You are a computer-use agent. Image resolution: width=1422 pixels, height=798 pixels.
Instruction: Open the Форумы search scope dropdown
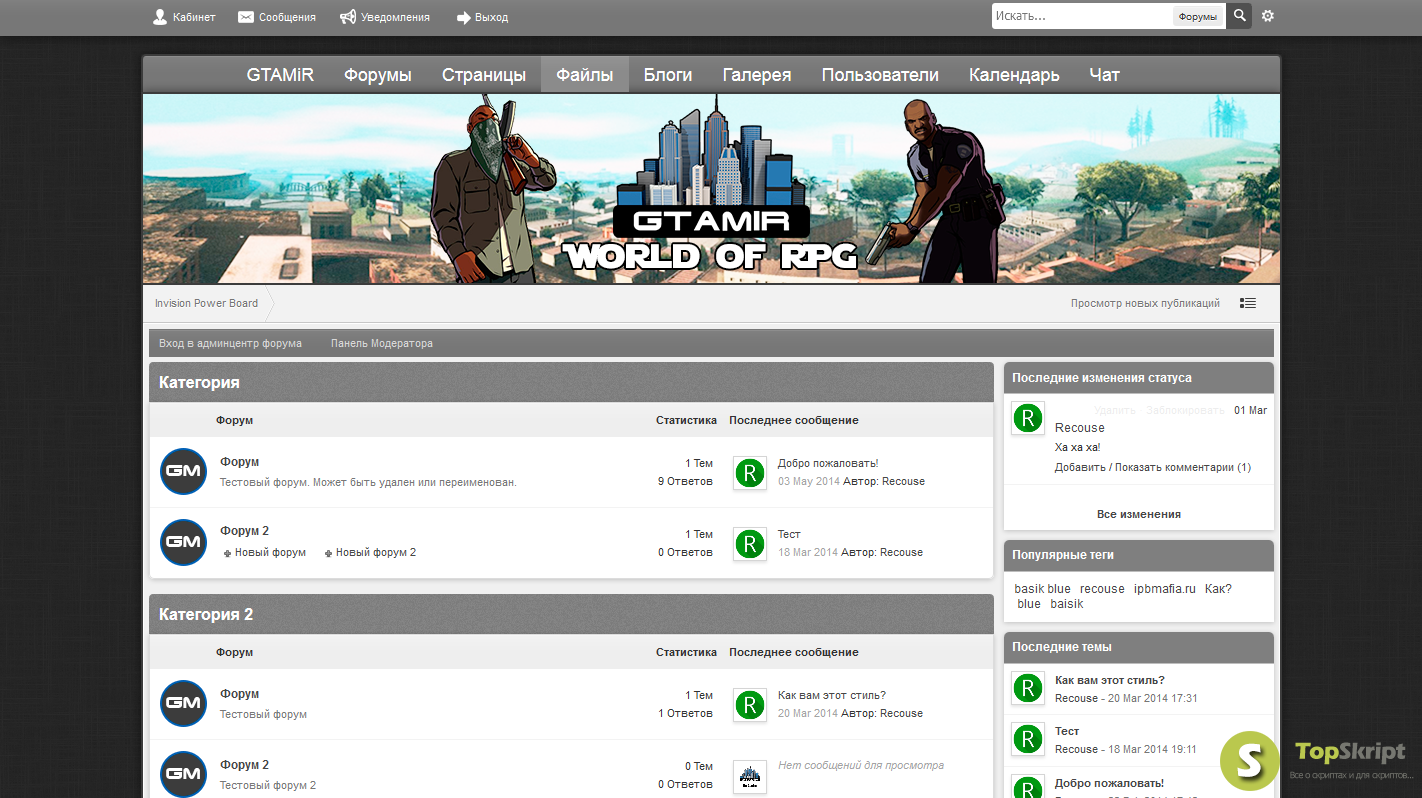(x=1198, y=17)
